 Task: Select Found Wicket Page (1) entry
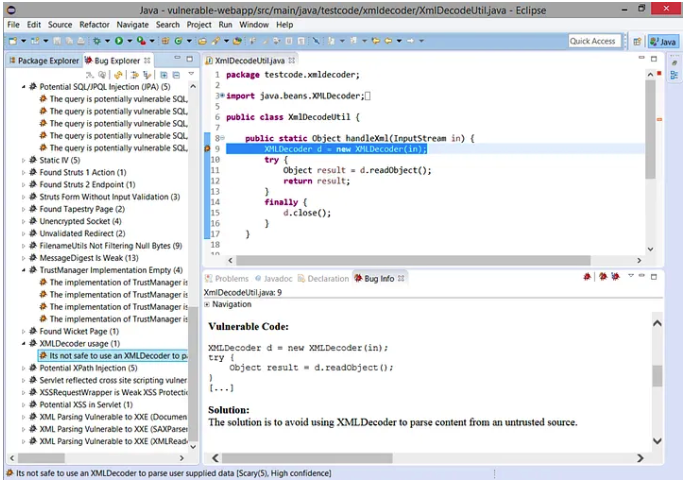tap(79, 331)
